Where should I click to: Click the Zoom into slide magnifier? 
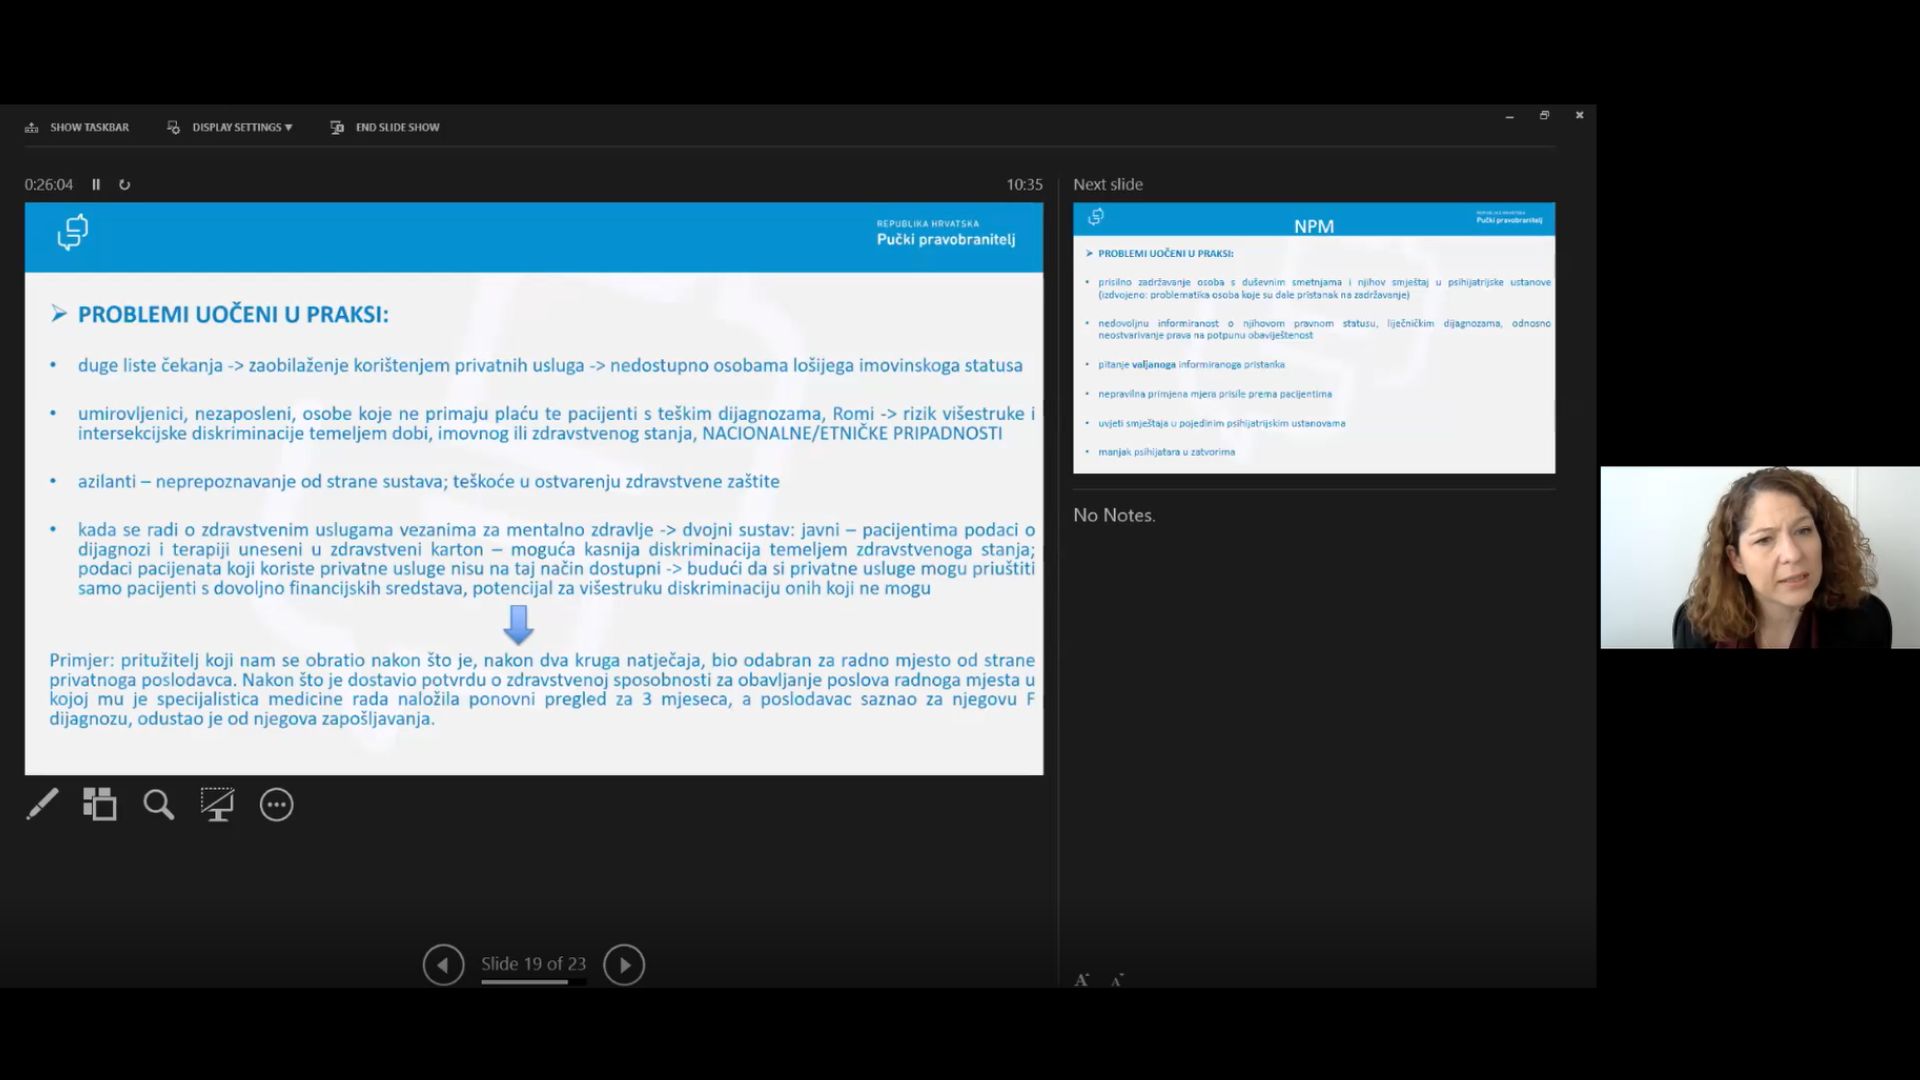coord(158,804)
